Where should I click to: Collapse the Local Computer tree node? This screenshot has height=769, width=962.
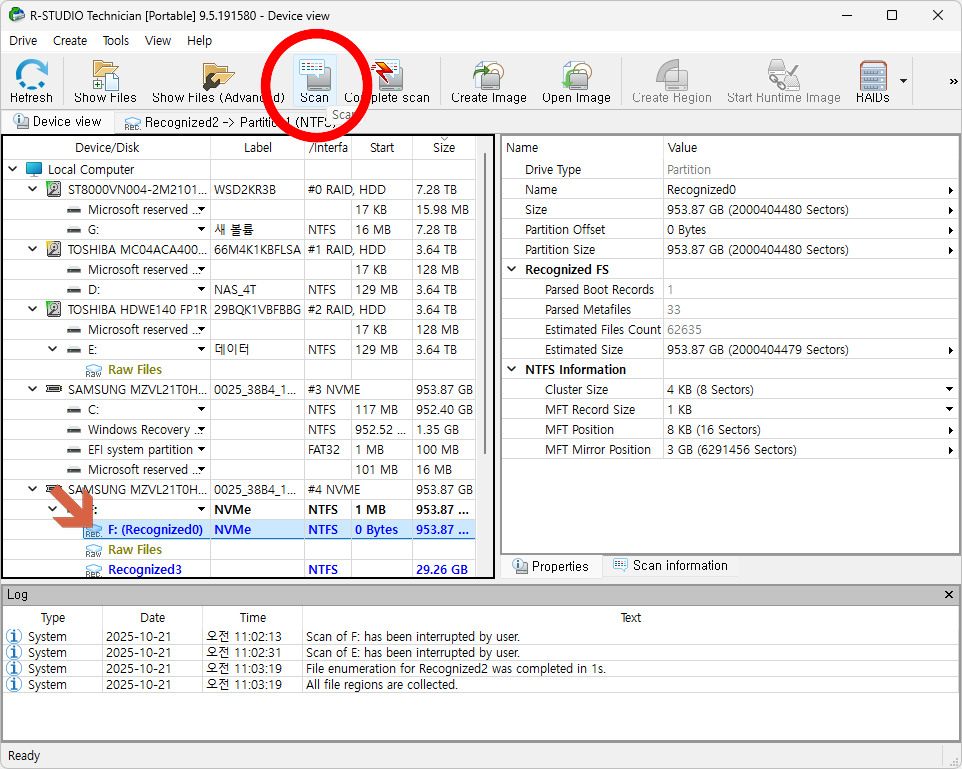pyautogui.click(x=13, y=170)
